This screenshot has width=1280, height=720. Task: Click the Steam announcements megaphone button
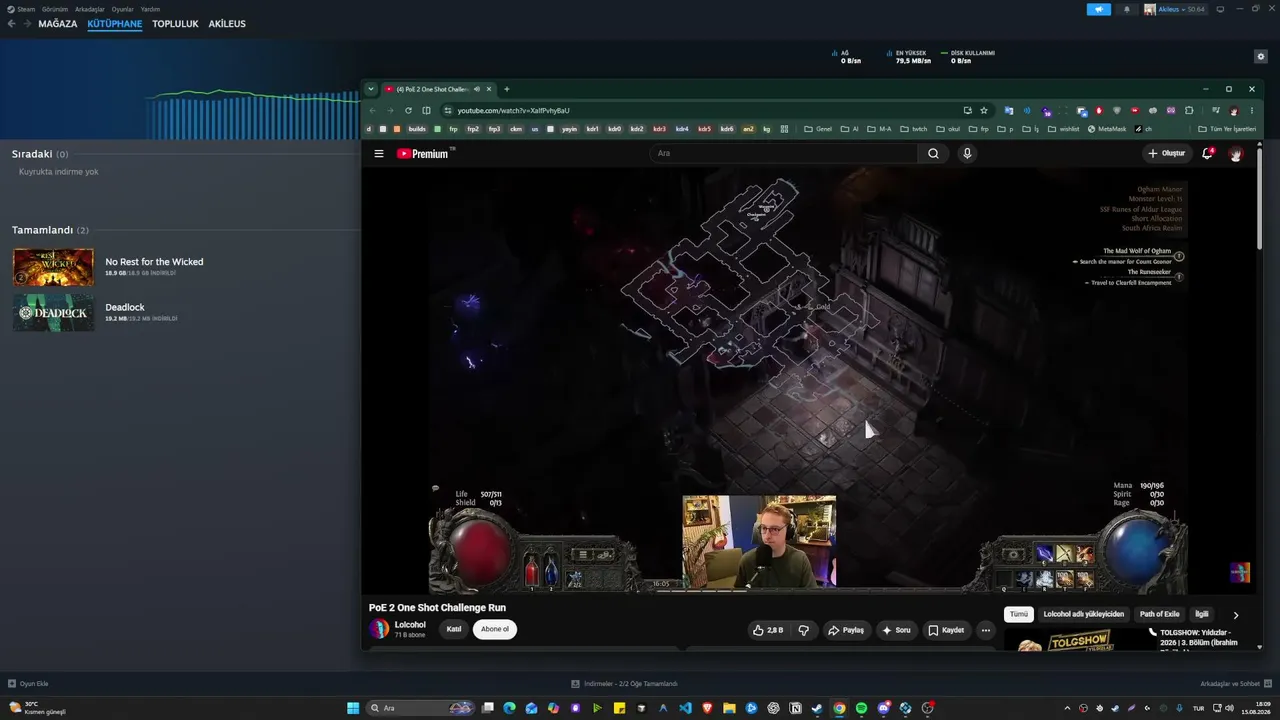1099,9
